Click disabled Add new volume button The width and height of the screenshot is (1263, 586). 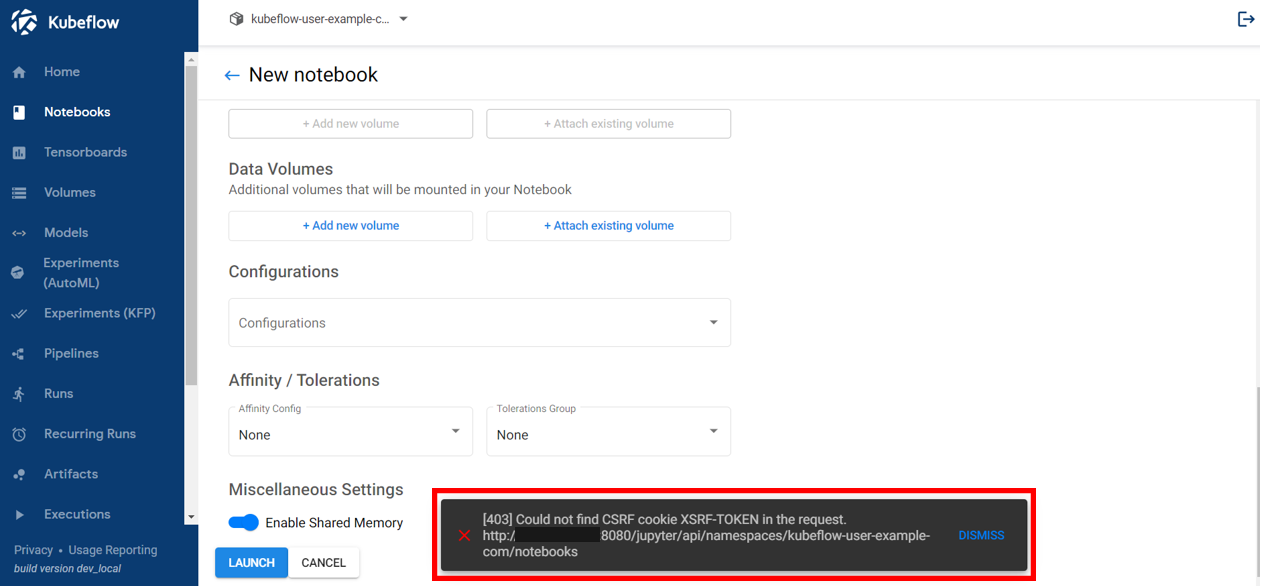point(350,124)
